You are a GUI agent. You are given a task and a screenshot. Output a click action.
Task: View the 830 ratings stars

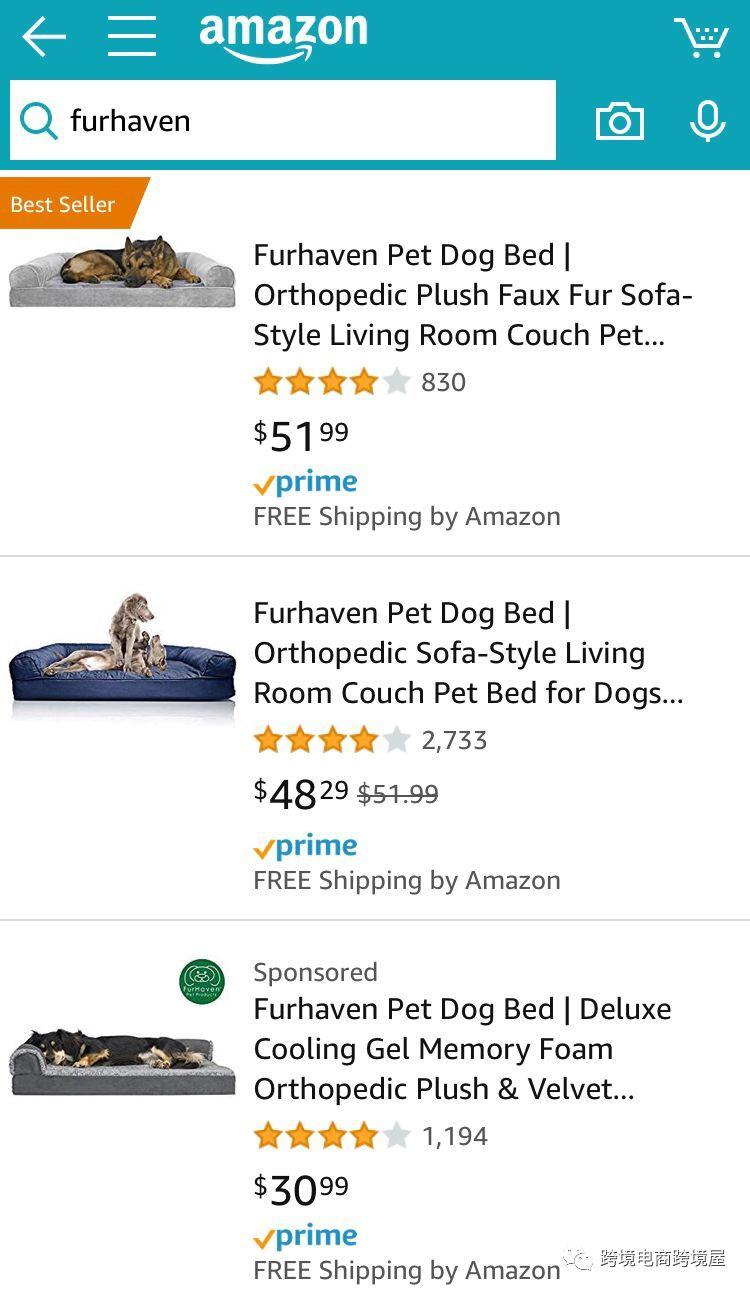[332, 382]
